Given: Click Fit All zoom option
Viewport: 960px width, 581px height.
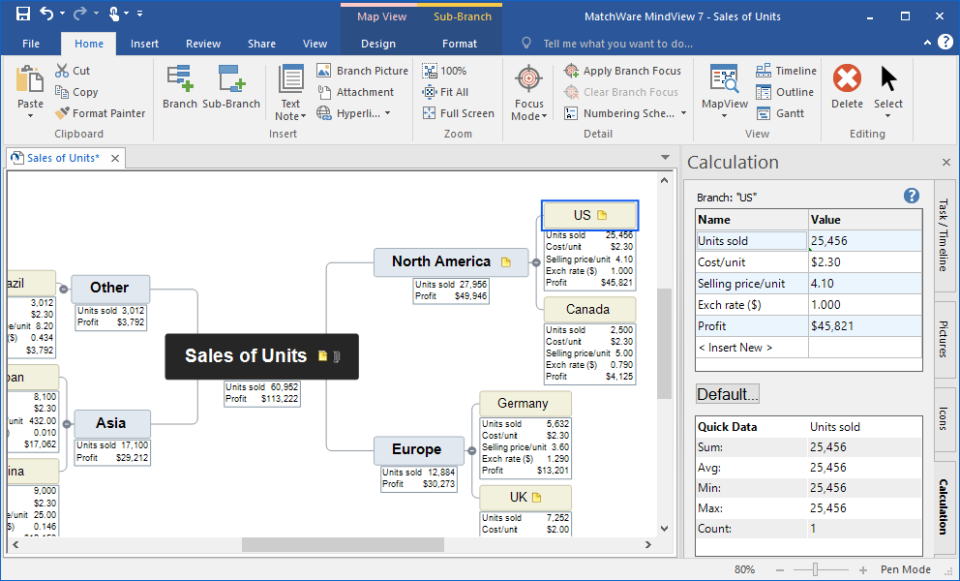Looking at the screenshot, I should (448, 91).
